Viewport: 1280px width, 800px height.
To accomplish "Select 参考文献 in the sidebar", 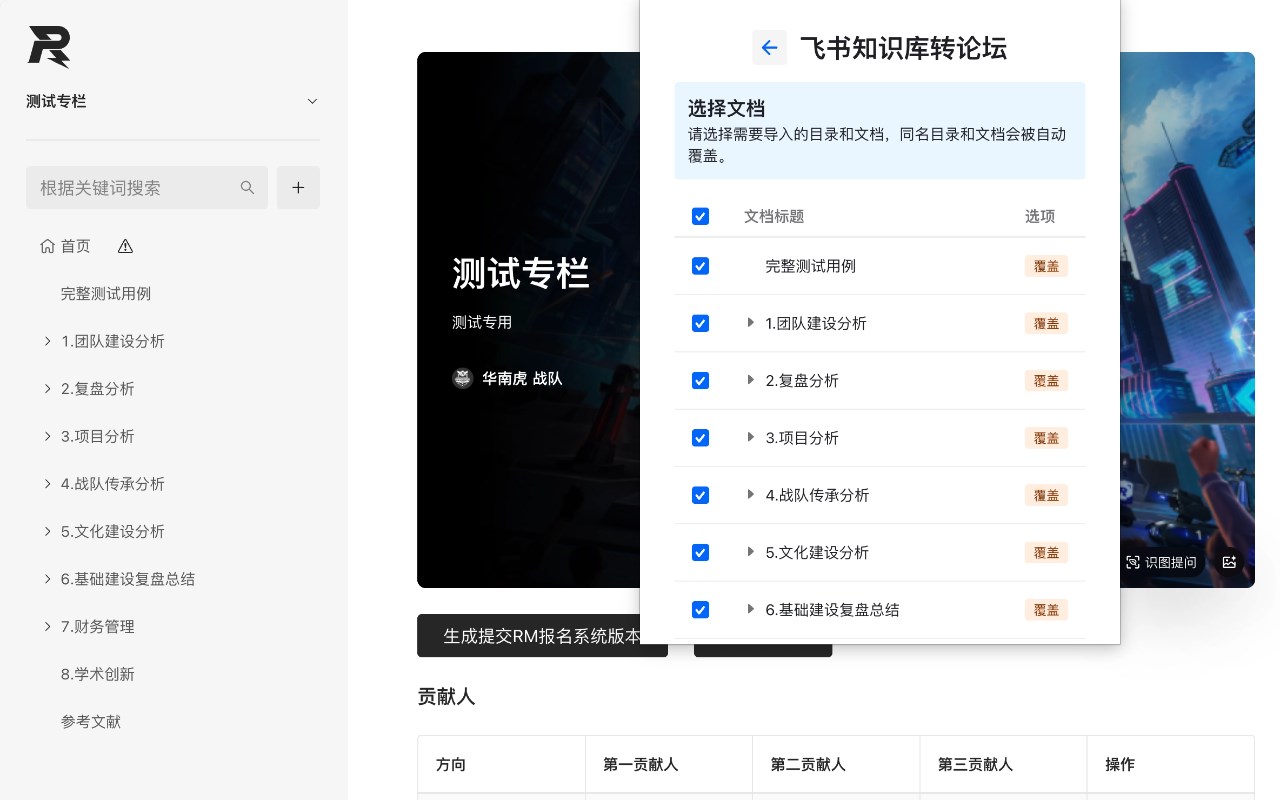I will pos(90,721).
